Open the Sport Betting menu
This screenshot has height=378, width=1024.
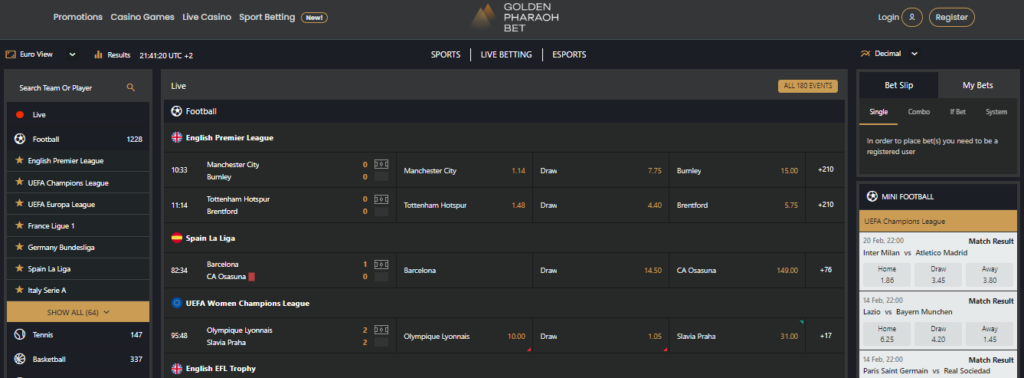[266, 18]
